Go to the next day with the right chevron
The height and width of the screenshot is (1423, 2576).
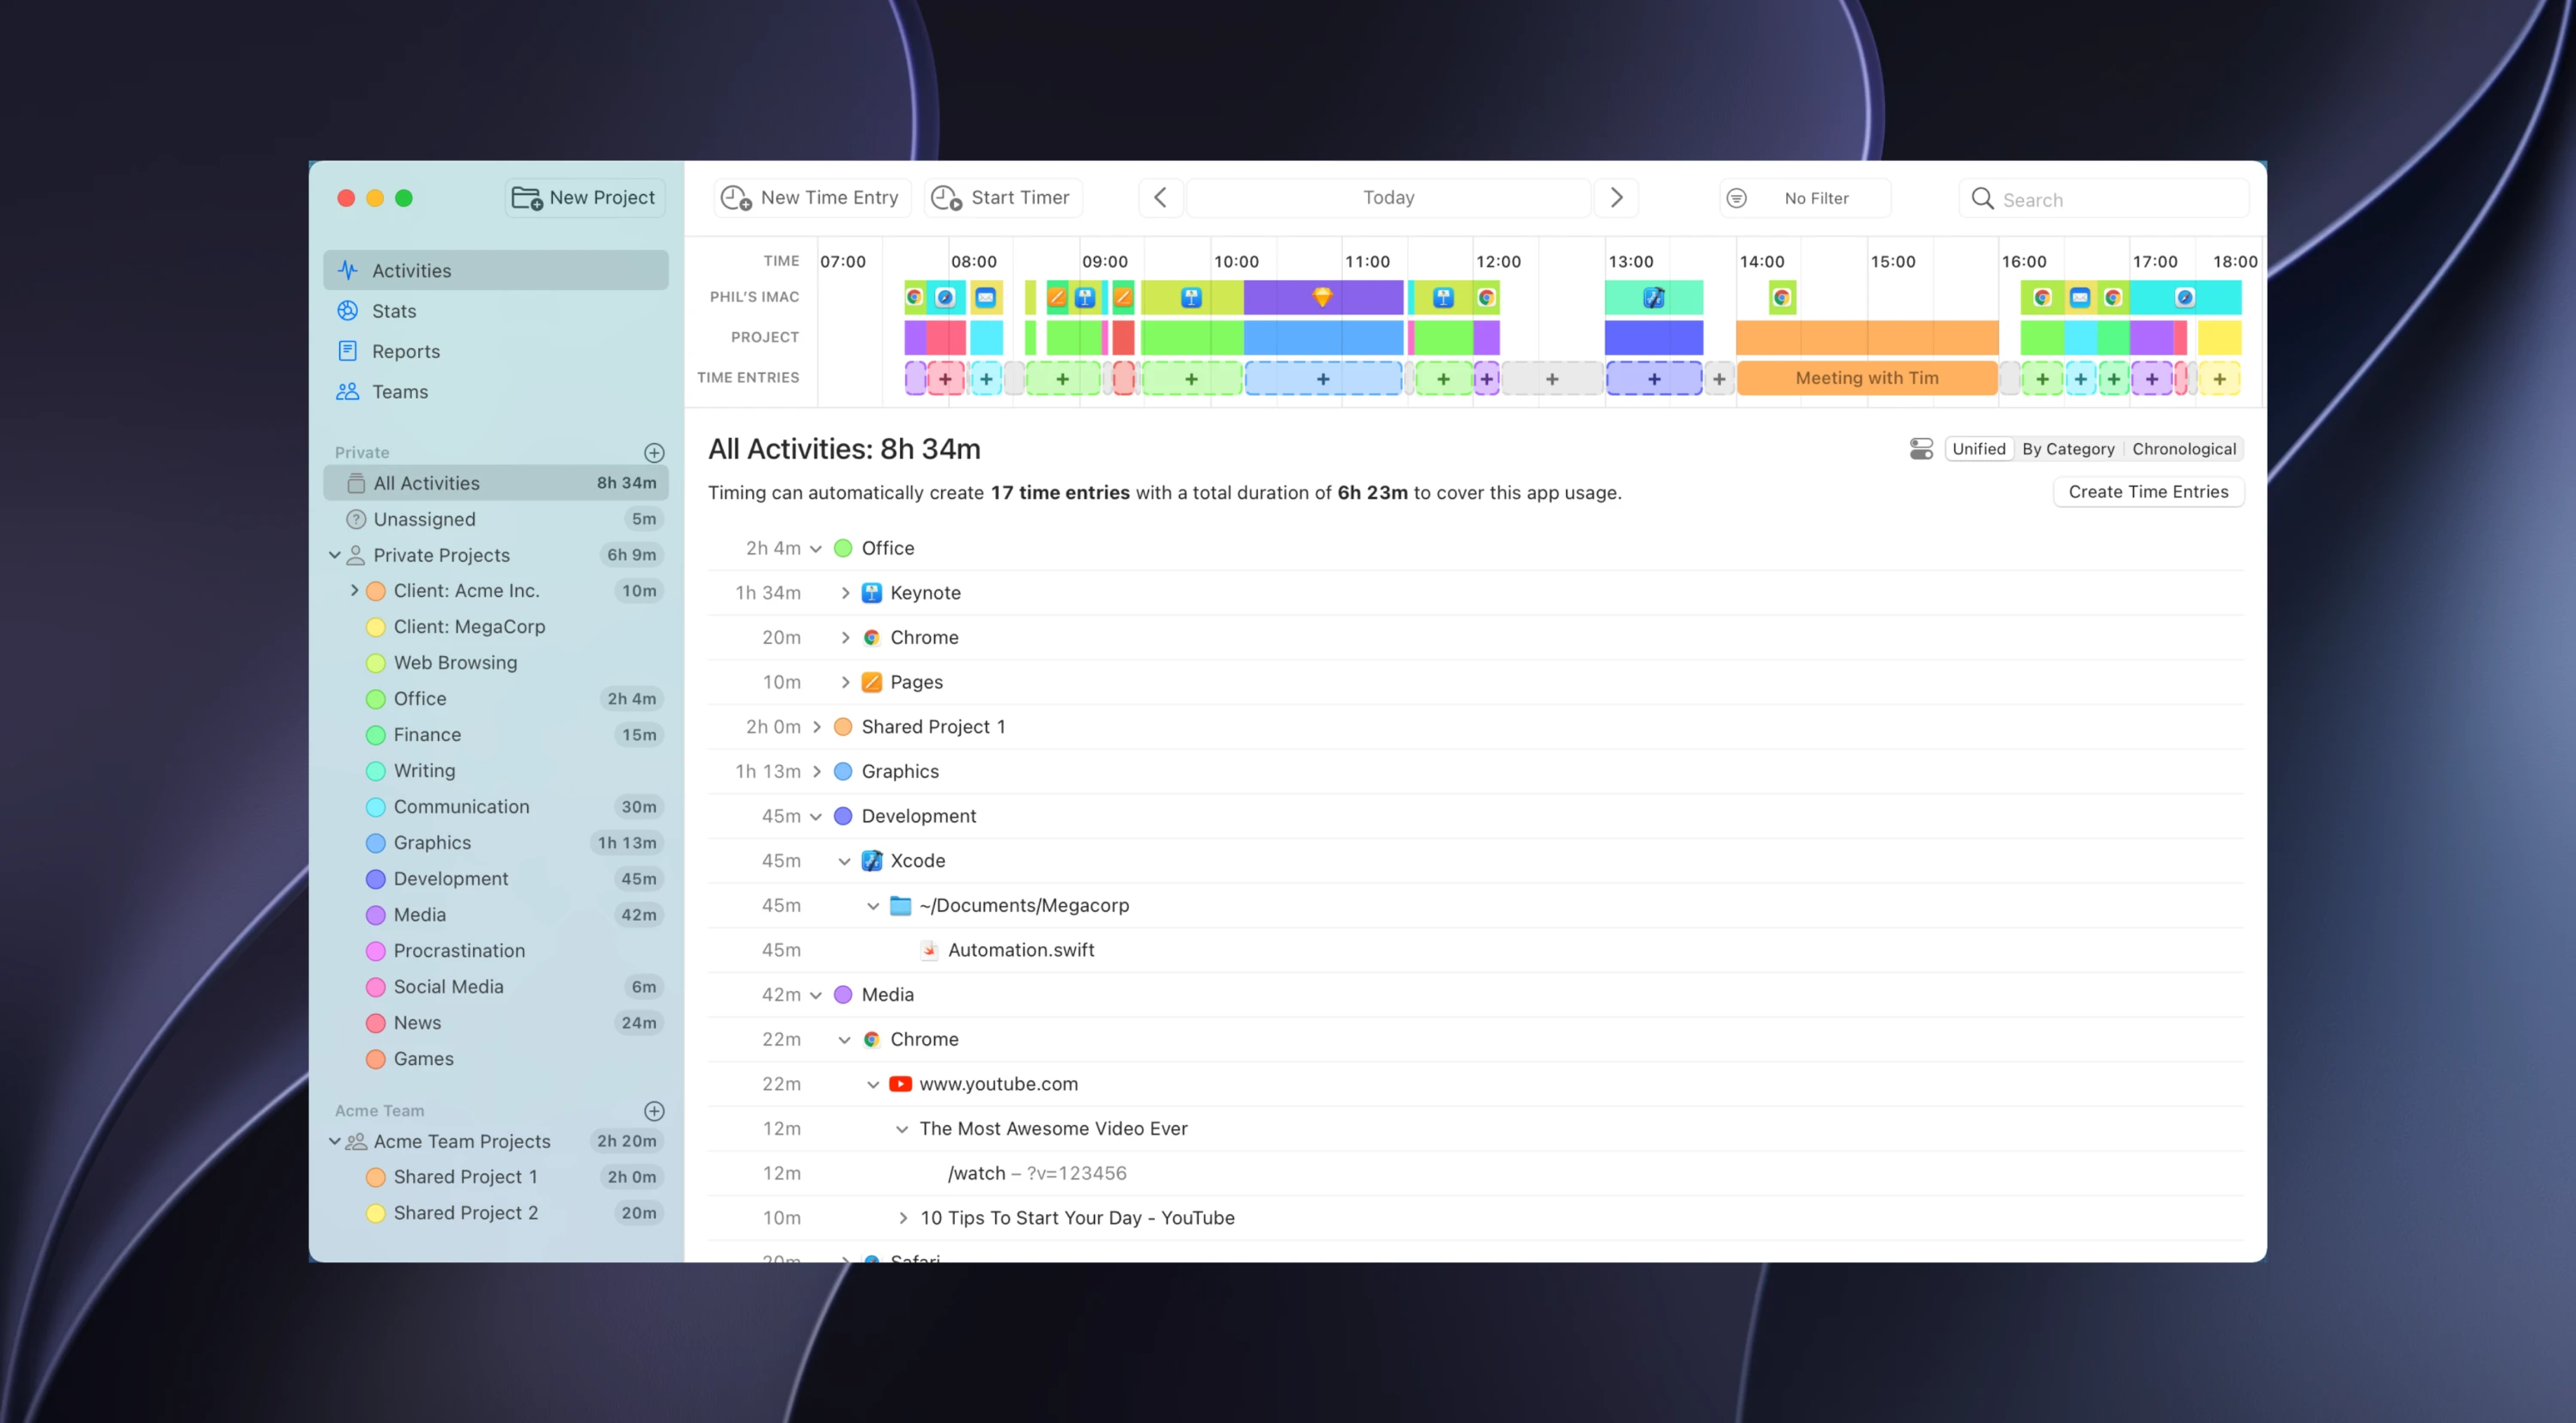point(1616,198)
